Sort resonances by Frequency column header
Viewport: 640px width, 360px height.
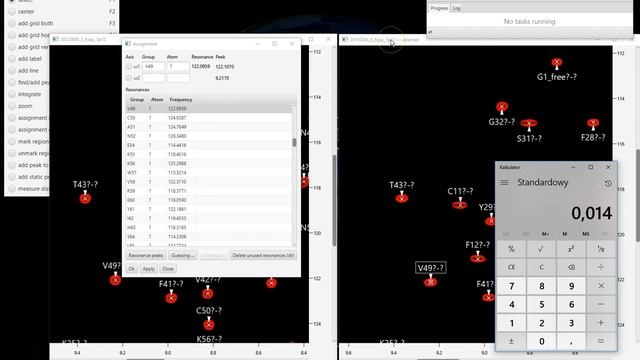tap(181, 100)
